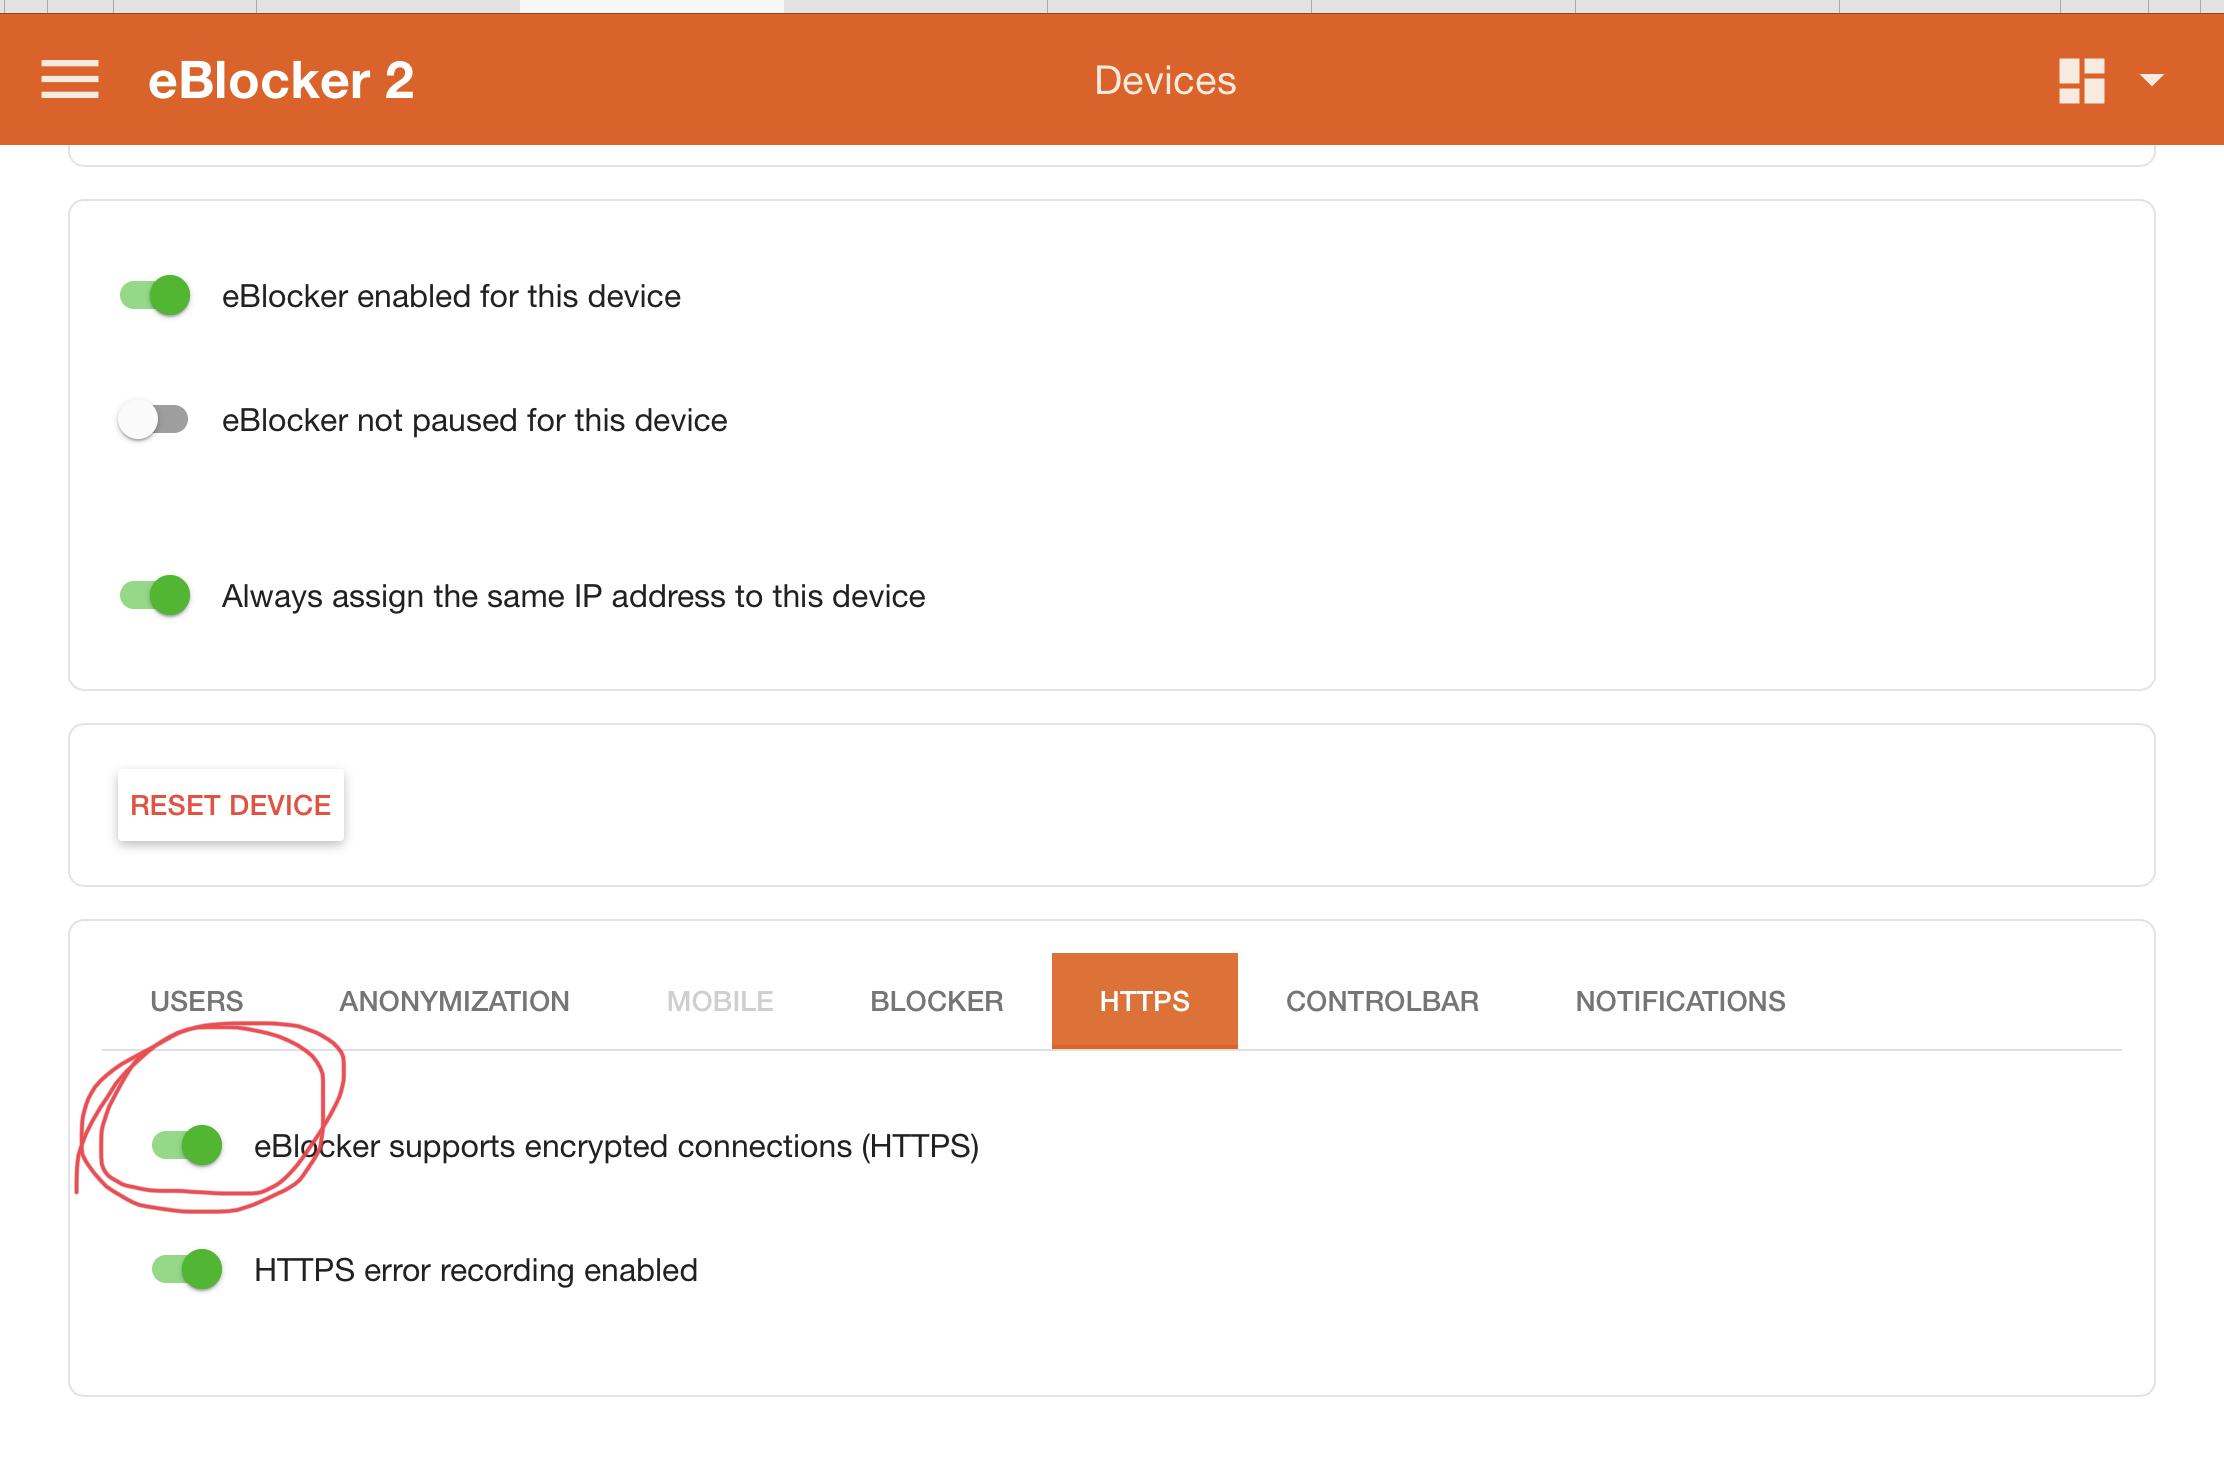2224x1465 pixels.
Task: Select the MOBILE tab
Action: (720, 1001)
